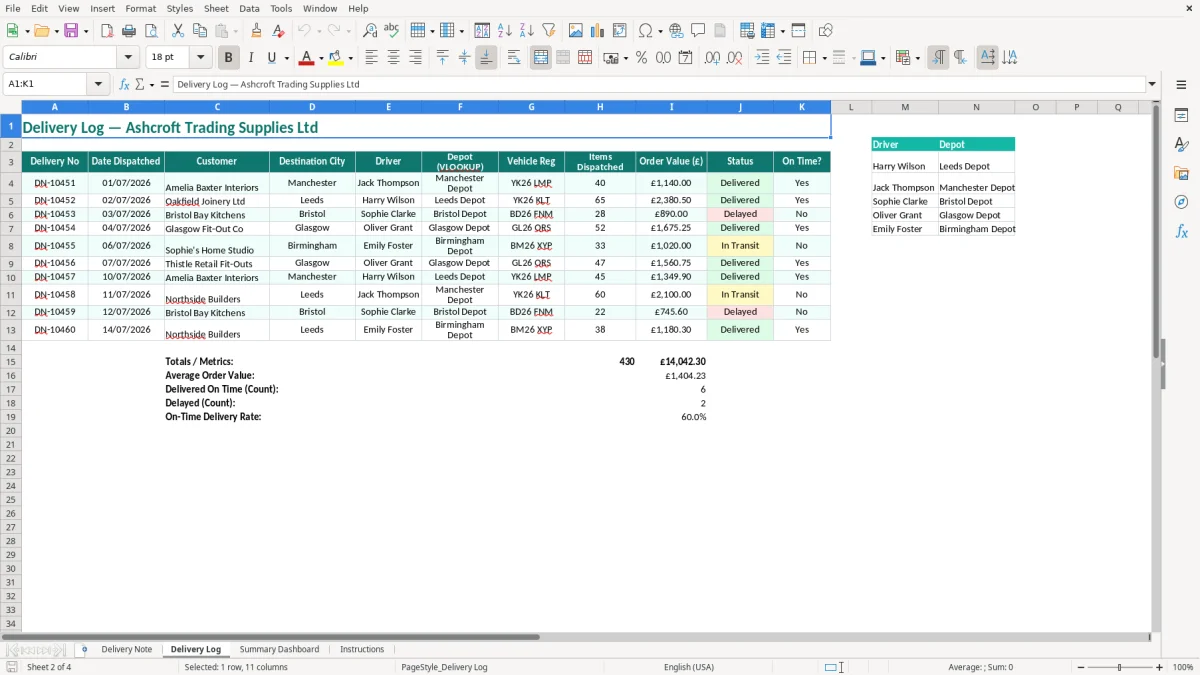1200x675 pixels.
Task: Add a new sheet with the plus button
Action: [84, 650]
